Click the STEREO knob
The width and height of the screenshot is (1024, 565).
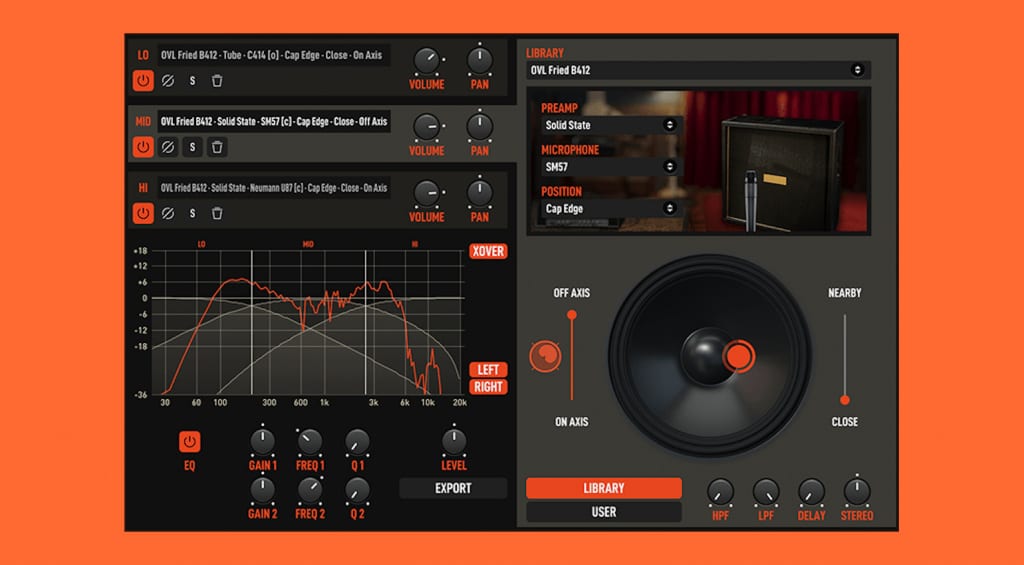[856, 492]
